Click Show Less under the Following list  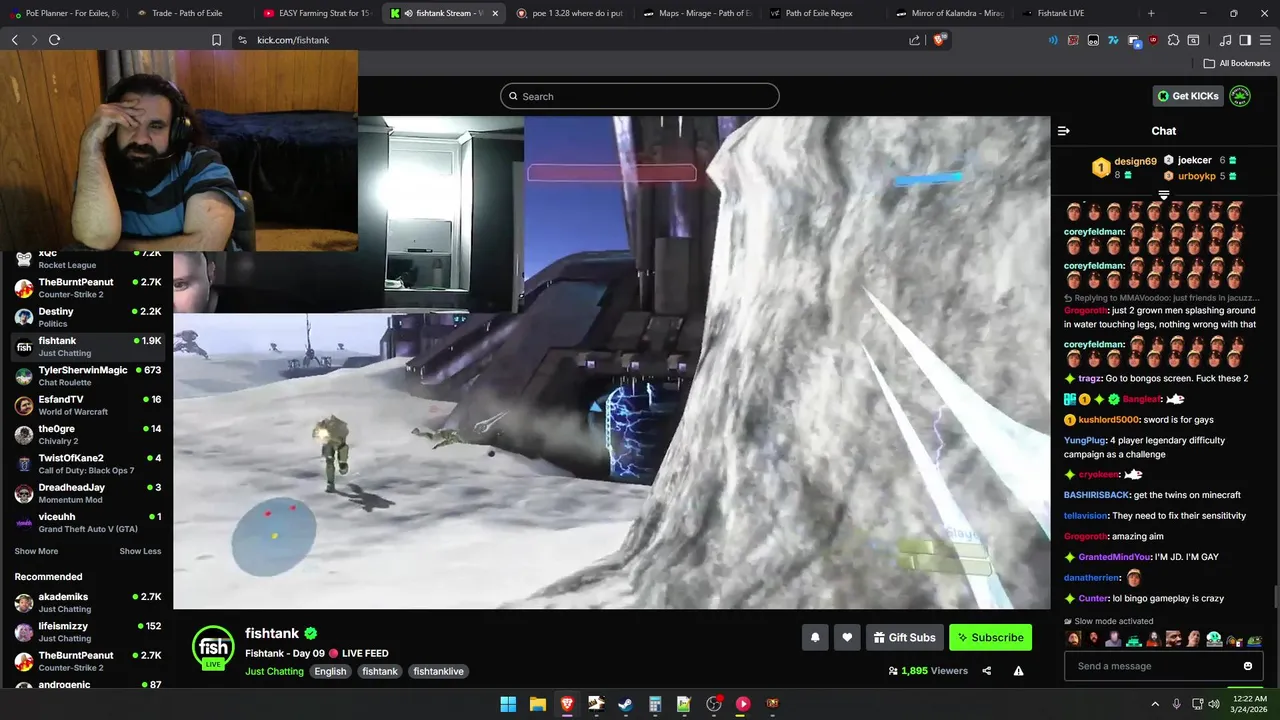140,551
